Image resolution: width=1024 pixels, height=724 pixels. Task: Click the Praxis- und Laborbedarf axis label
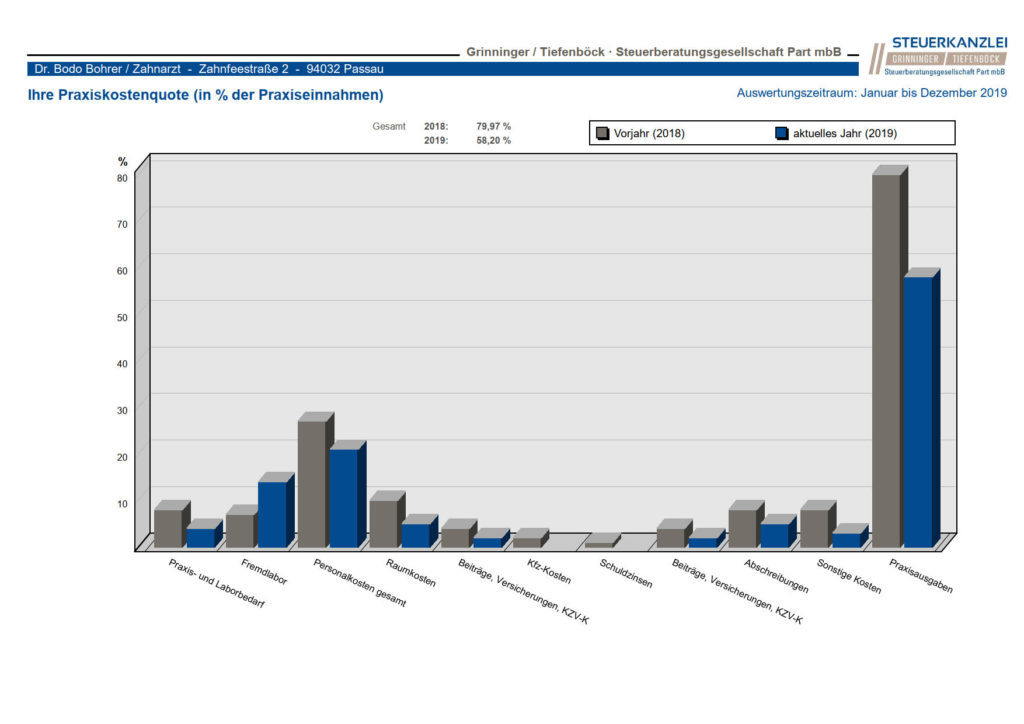pos(217,583)
